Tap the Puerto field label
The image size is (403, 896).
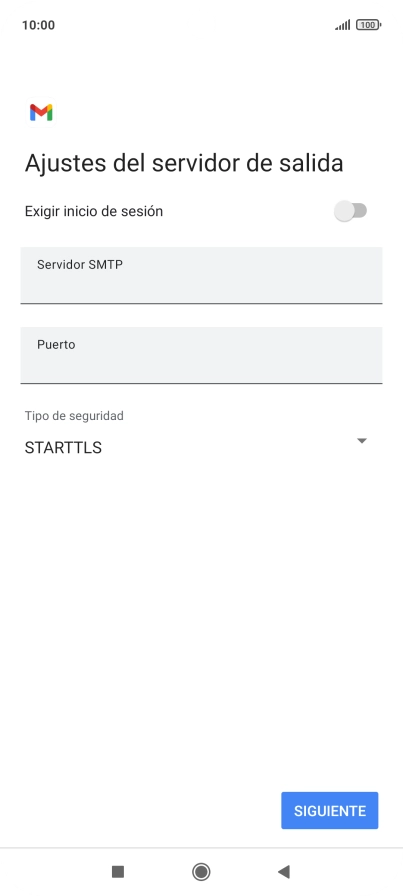[56, 345]
